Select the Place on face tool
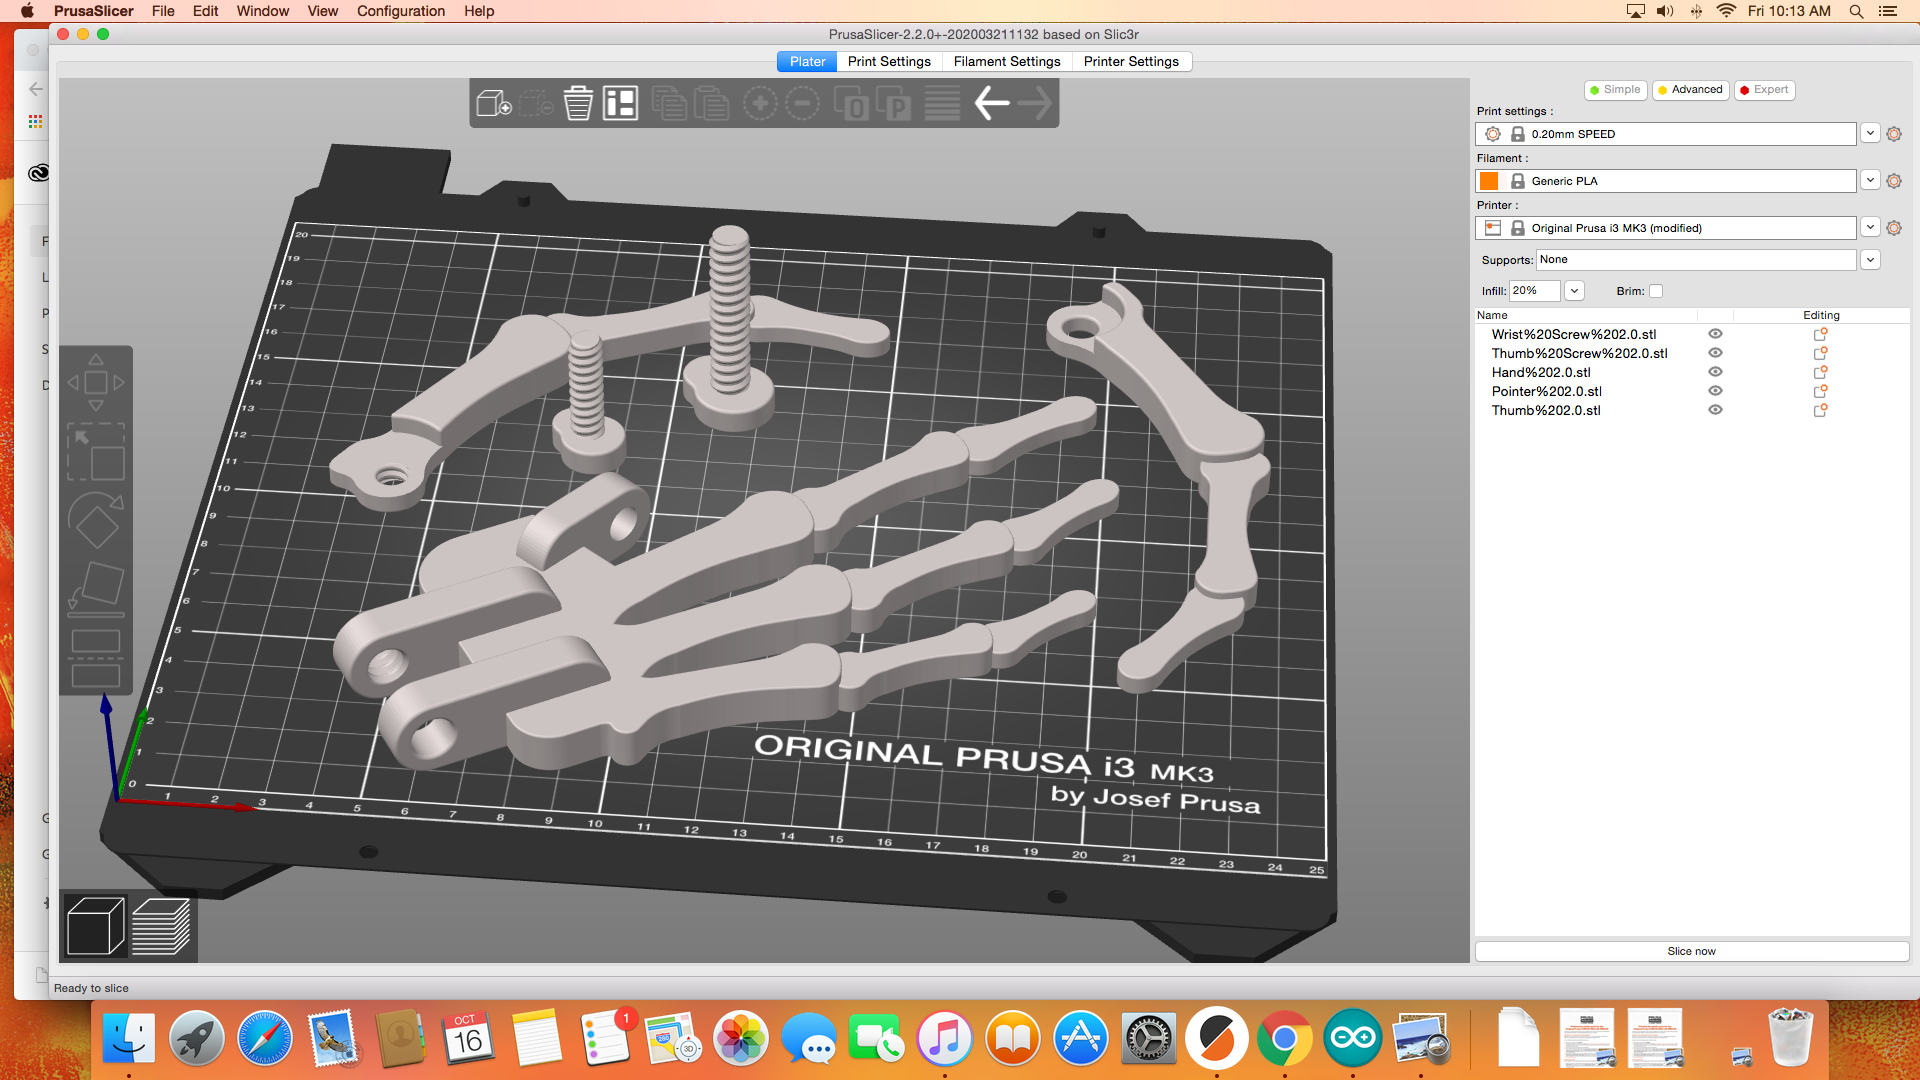1920x1080 pixels. click(96, 588)
